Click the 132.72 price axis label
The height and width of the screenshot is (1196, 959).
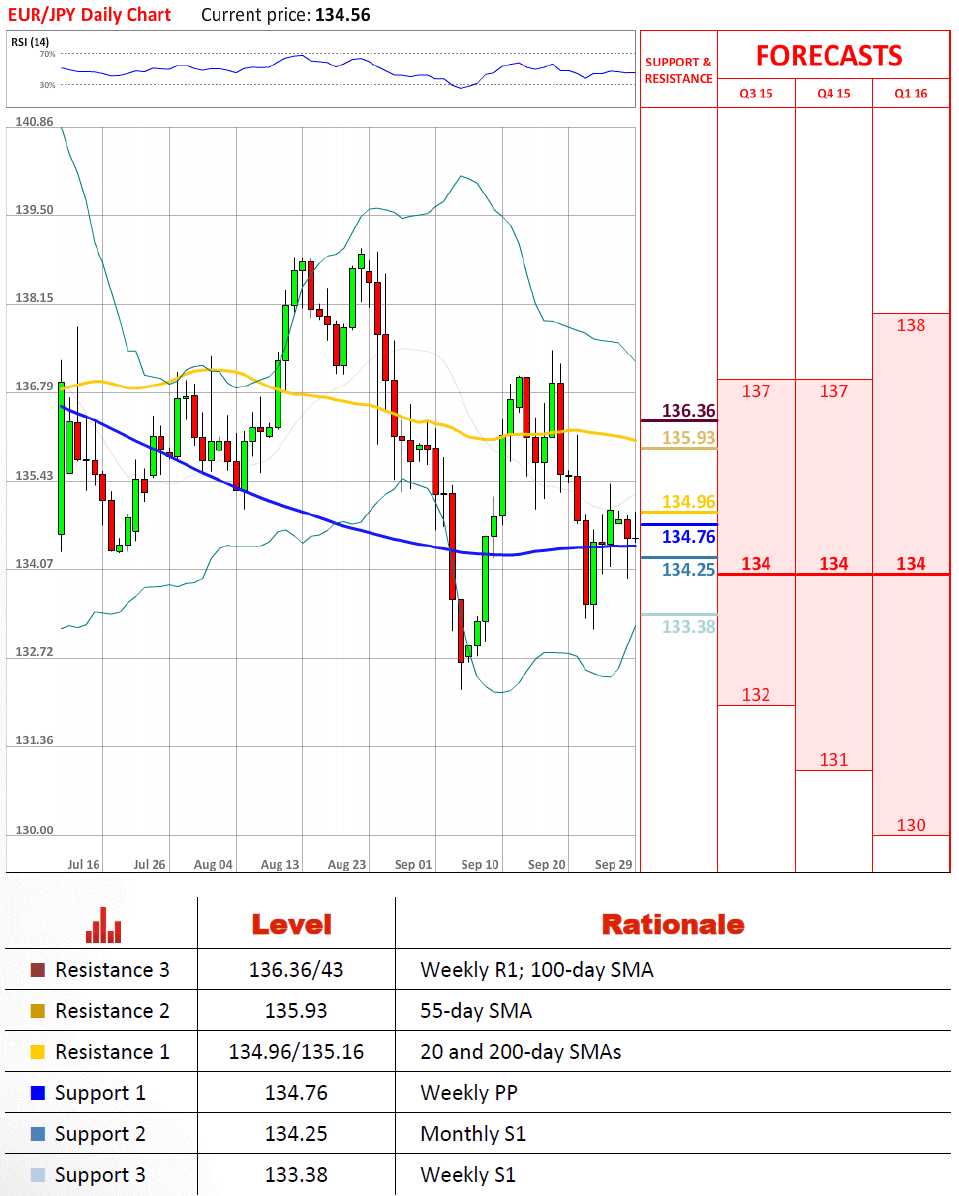coord(34,652)
